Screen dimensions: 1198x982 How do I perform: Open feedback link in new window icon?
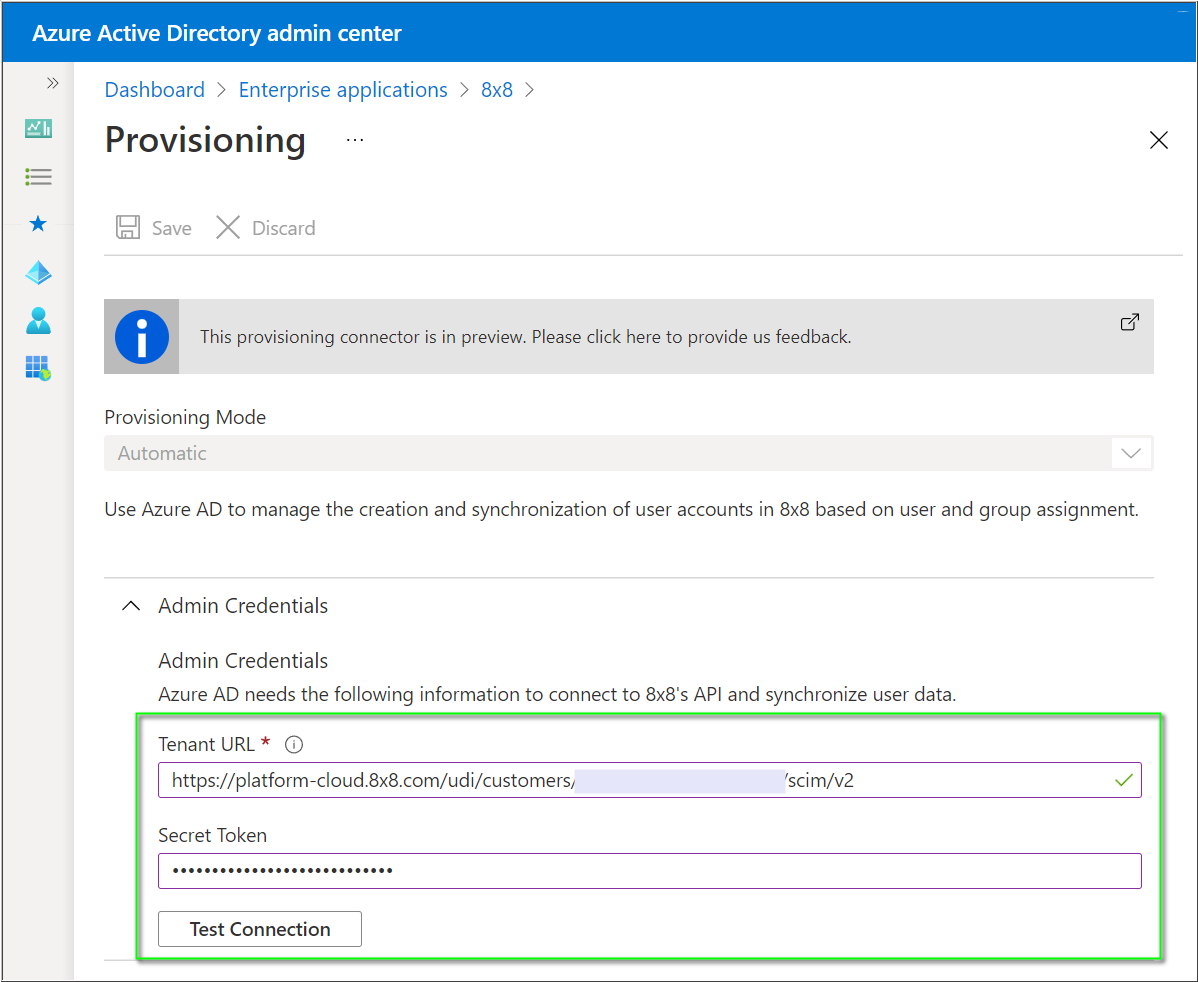pyautogui.click(x=1130, y=322)
